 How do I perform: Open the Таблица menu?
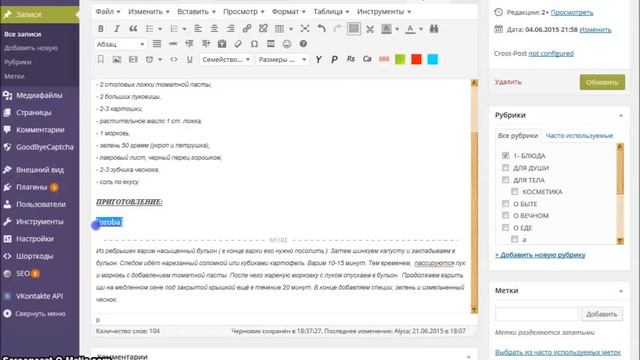(x=331, y=12)
